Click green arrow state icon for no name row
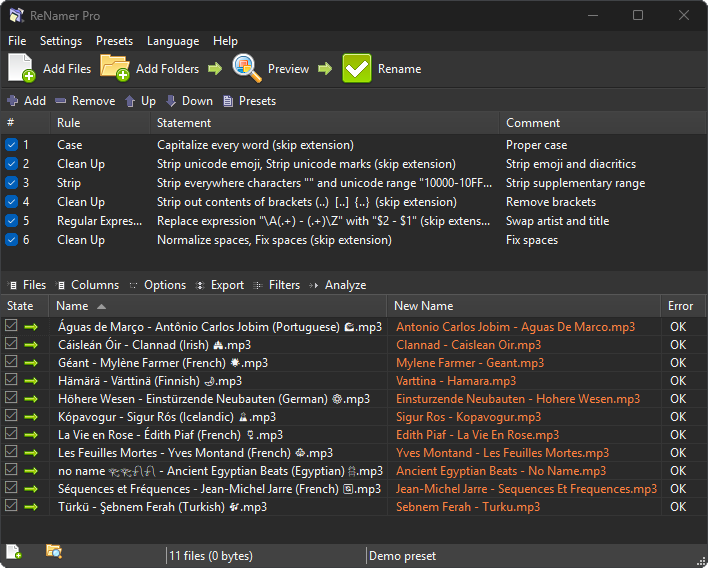Image resolution: width=708 pixels, height=568 pixels. point(31,471)
